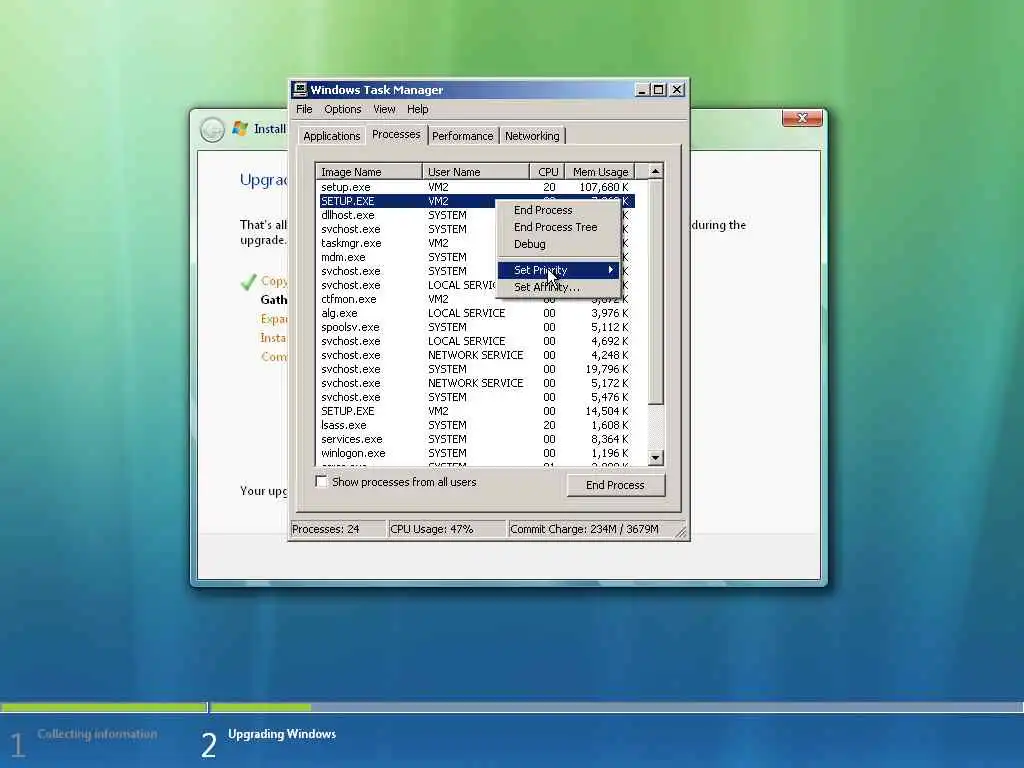This screenshot has width=1024, height=768.
Task: Click the process list vertical scrollbar thumb
Action: [x=655, y=291]
